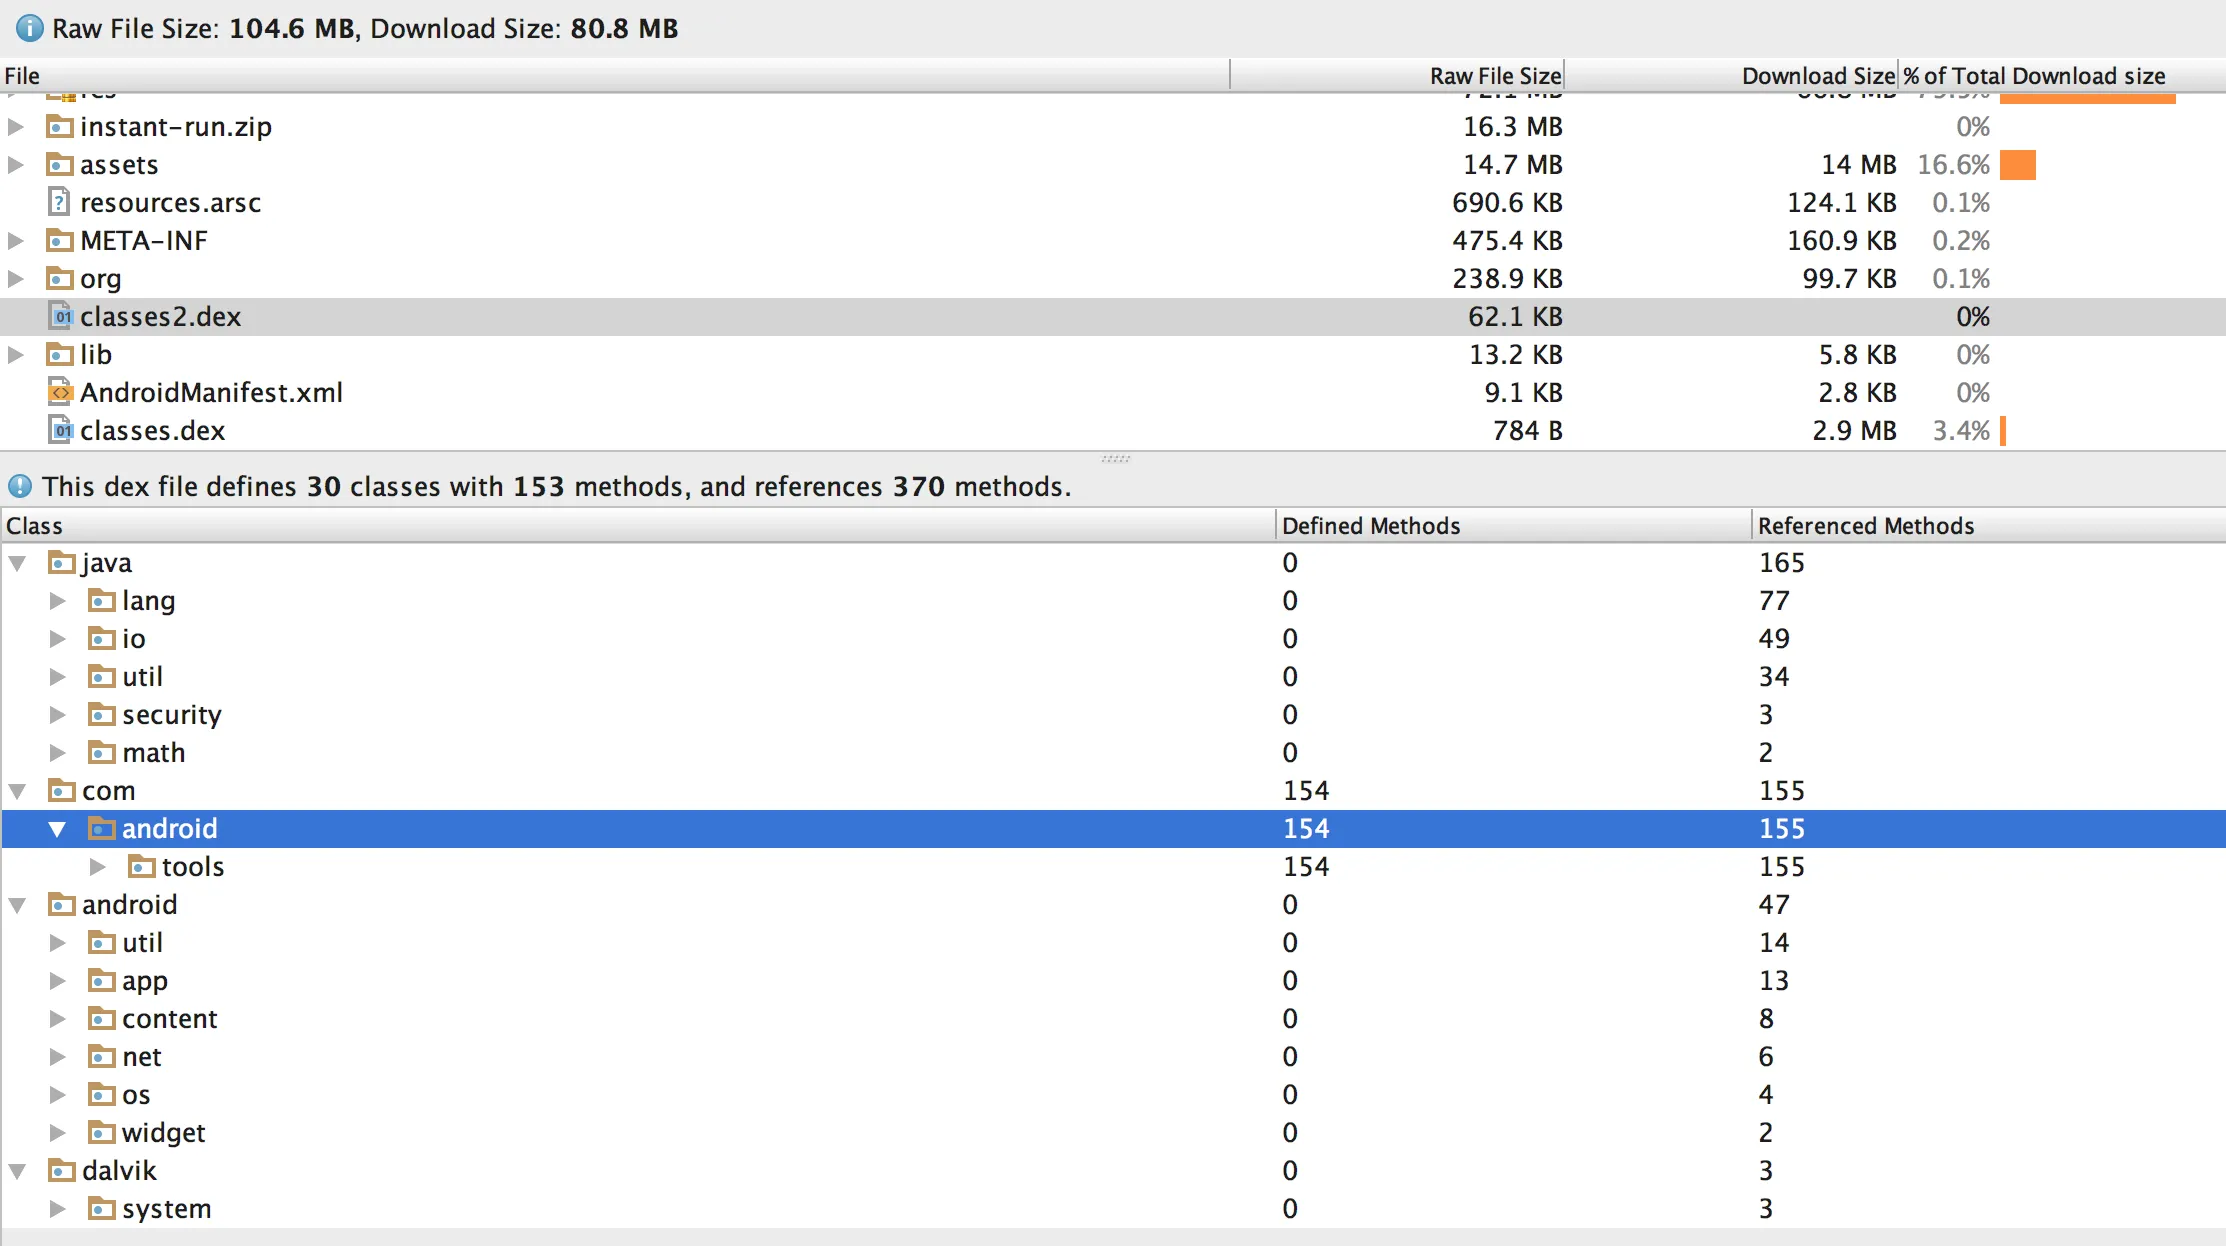Click the security package icon
The image size is (2226, 1246).
tap(101, 715)
